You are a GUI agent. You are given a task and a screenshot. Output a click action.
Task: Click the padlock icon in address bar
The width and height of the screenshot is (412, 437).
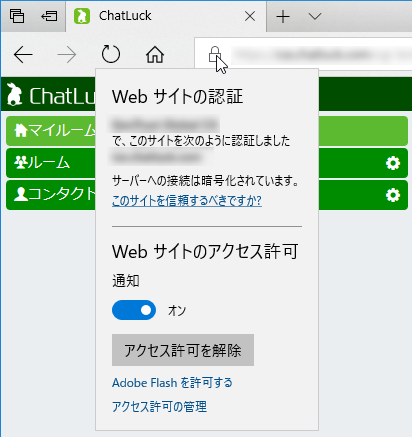[x=215, y=54]
